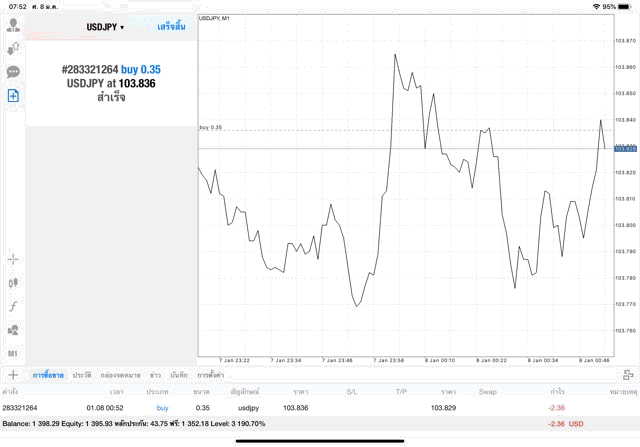Open the บันทึก (Journal) tab
Viewport: 640px width, 447px height.
point(179,374)
